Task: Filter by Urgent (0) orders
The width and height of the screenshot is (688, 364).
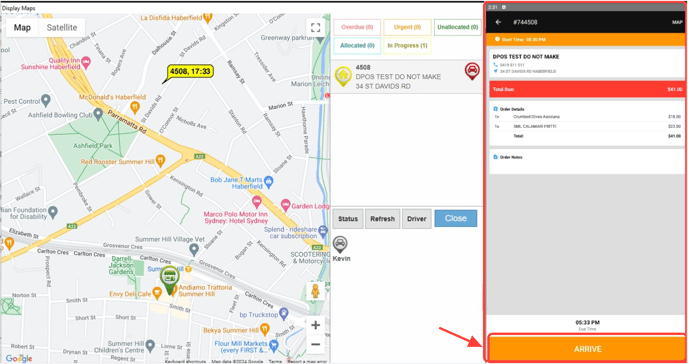Action: tap(407, 27)
